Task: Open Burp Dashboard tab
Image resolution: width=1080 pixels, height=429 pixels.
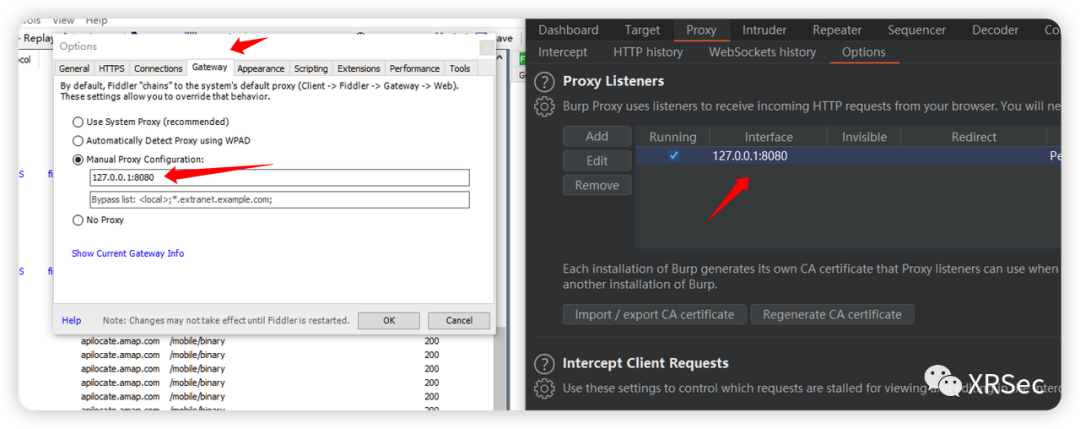Action: 568,30
